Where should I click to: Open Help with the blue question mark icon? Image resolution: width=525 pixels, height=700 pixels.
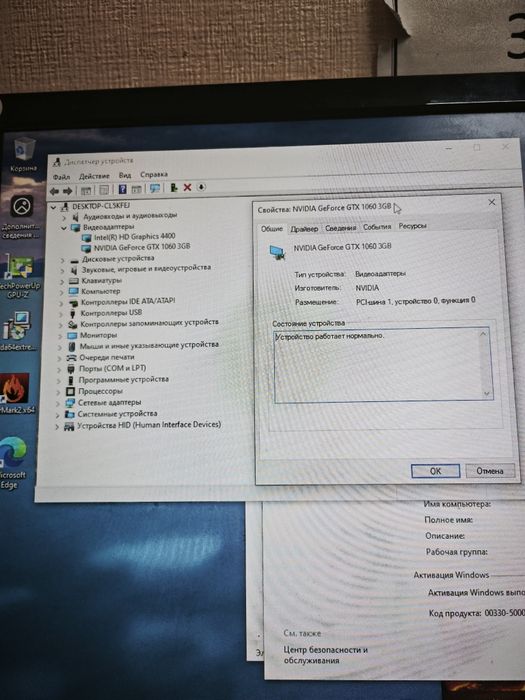122,189
